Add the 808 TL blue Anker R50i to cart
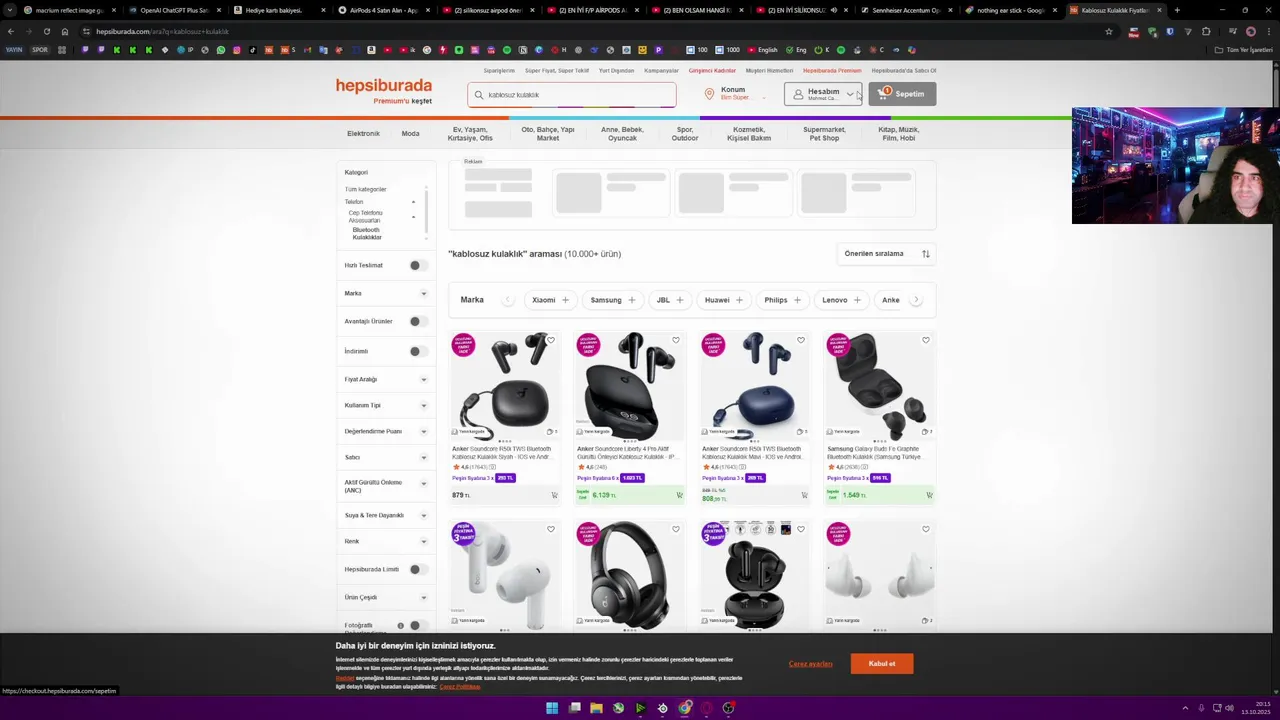Image resolution: width=1280 pixels, height=720 pixels. tap(804, 495)
